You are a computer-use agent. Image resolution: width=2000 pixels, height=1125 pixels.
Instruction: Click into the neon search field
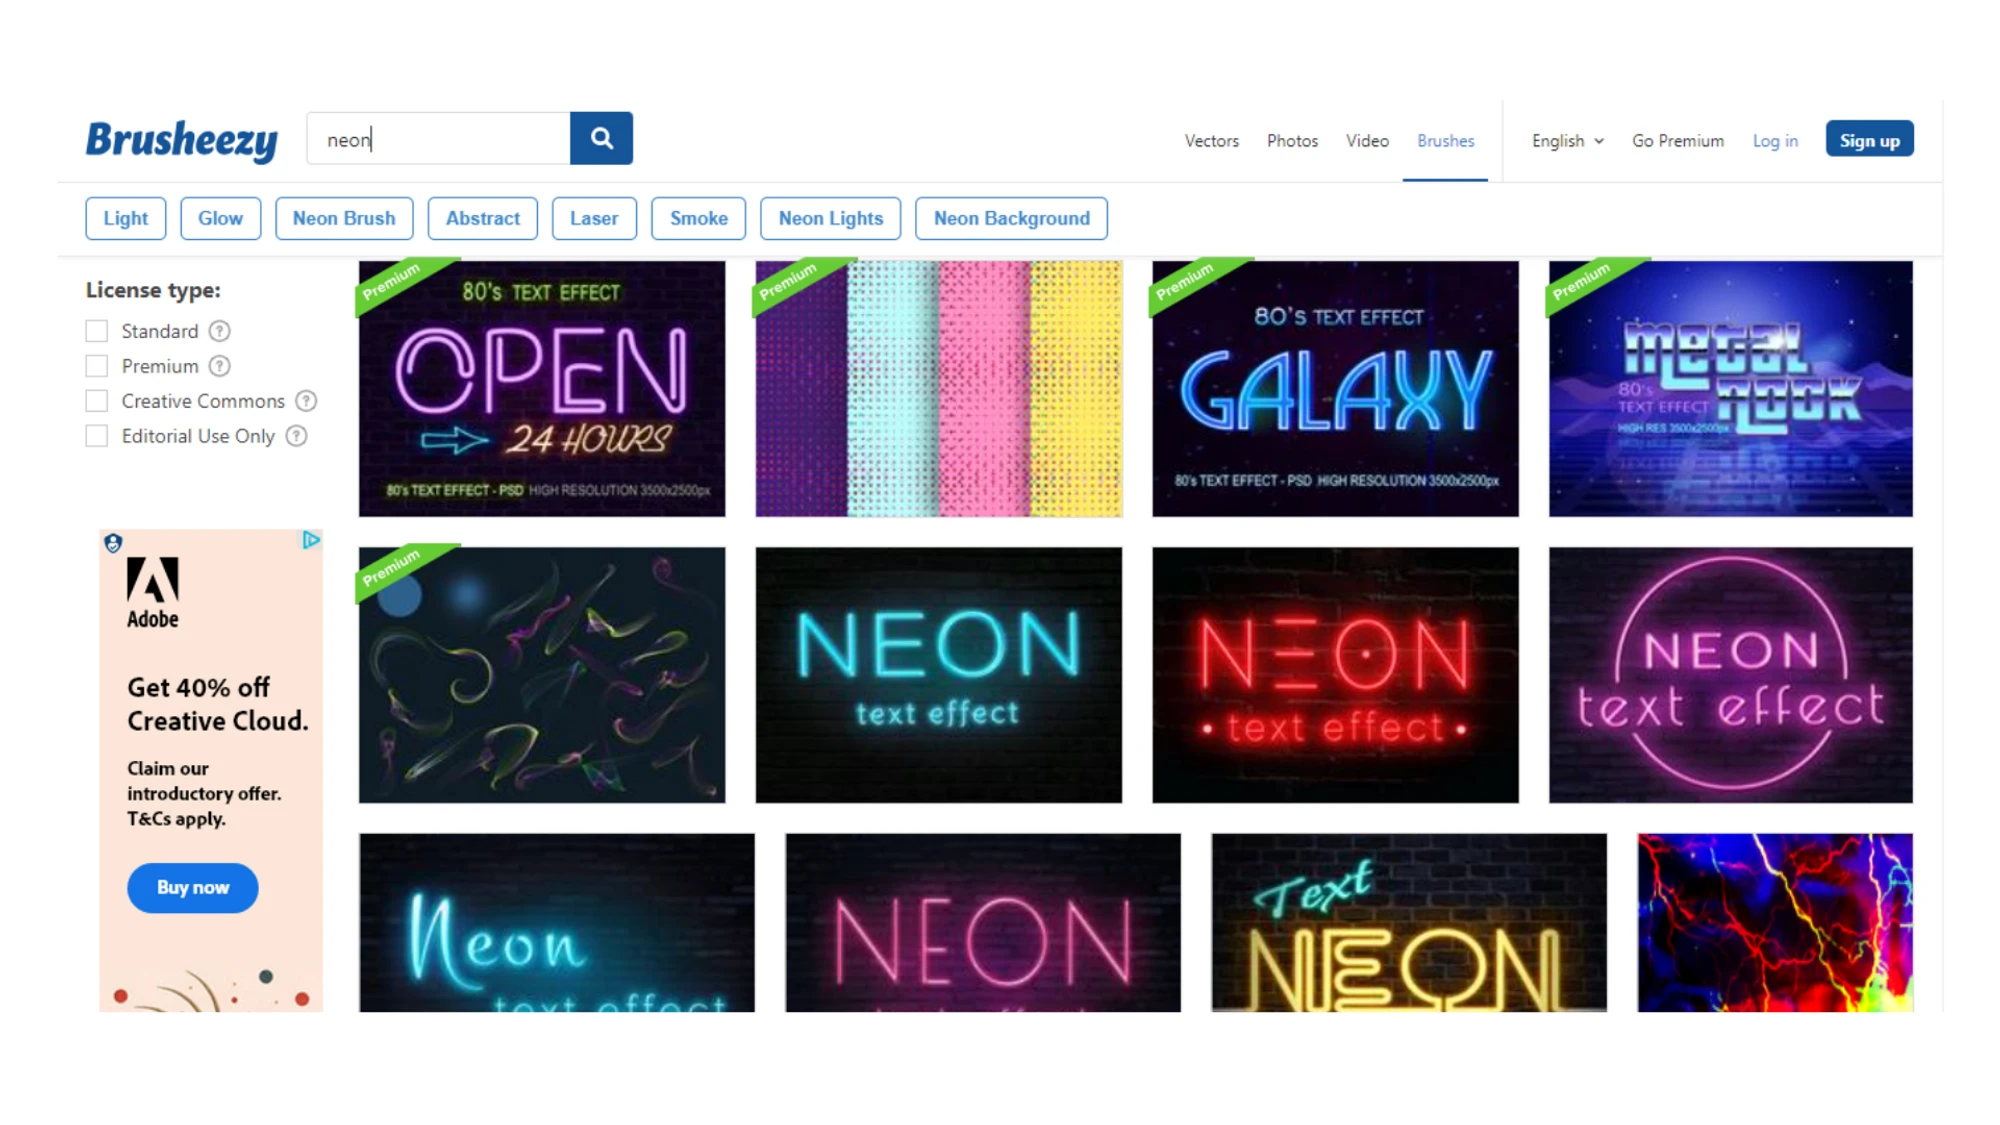coord(440,139)
